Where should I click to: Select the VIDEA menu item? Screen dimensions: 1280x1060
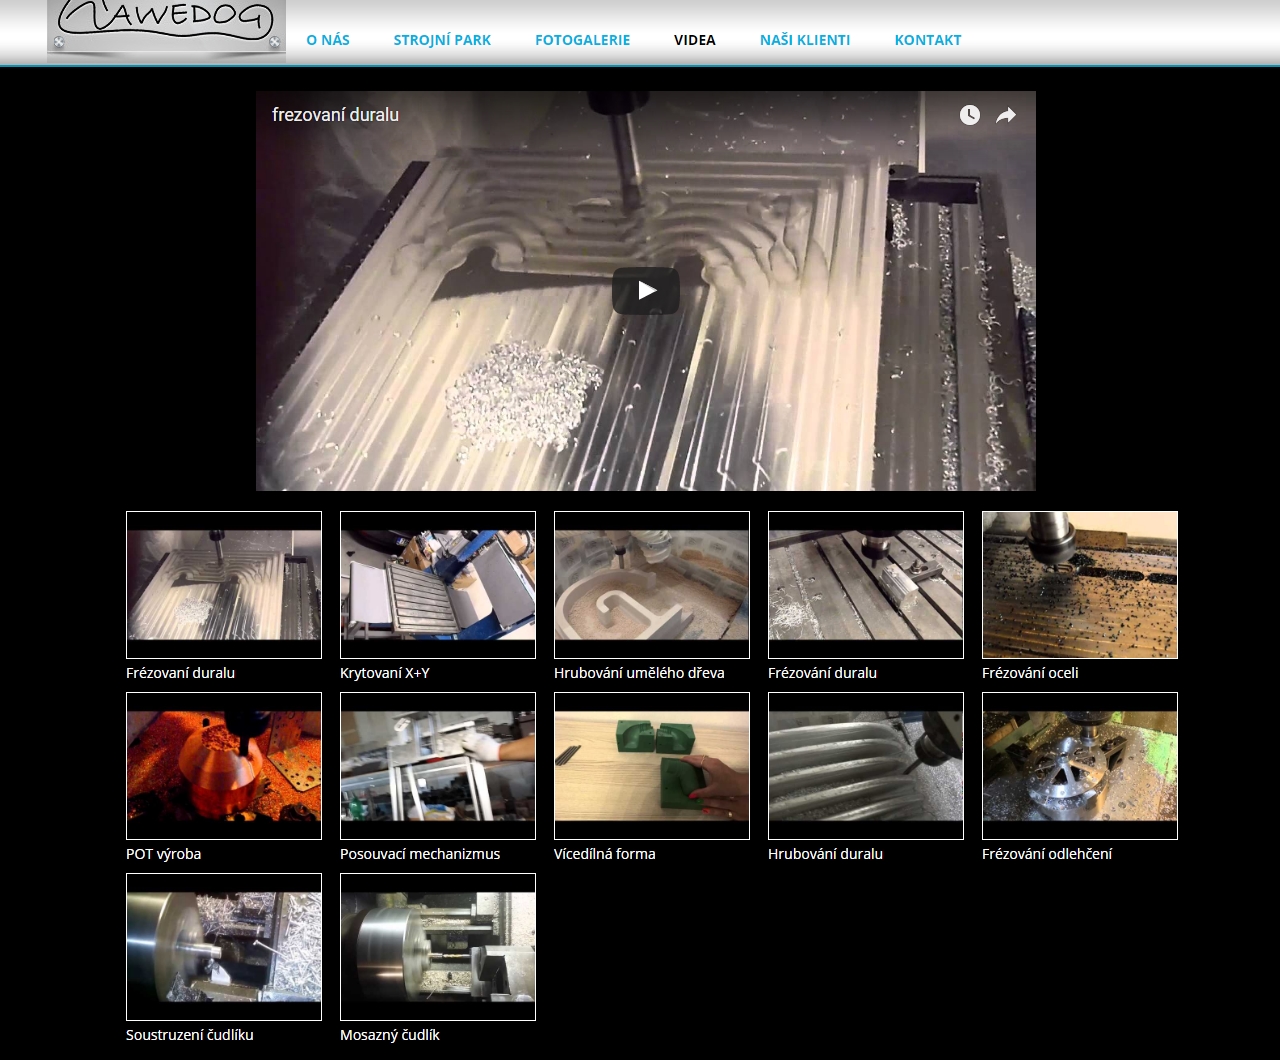695,40
